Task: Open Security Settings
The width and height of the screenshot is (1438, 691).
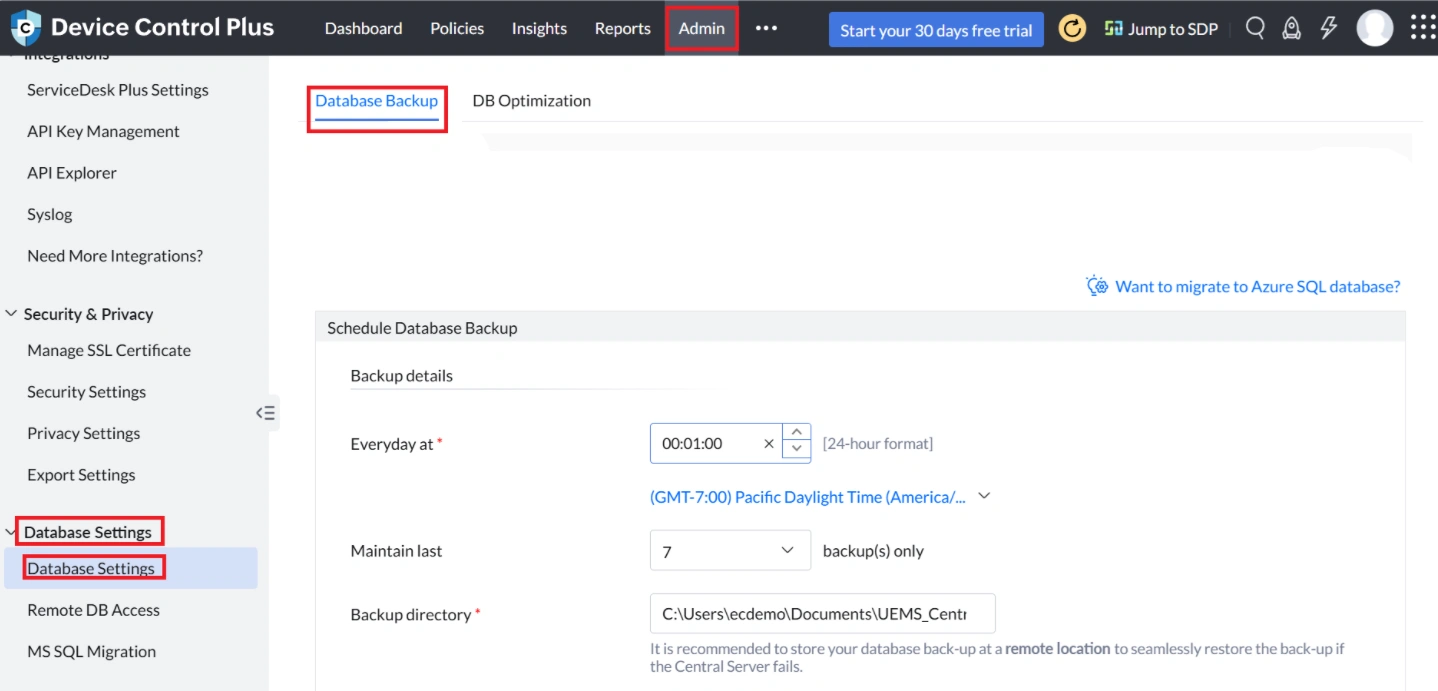Action: [x=87, y=392]
